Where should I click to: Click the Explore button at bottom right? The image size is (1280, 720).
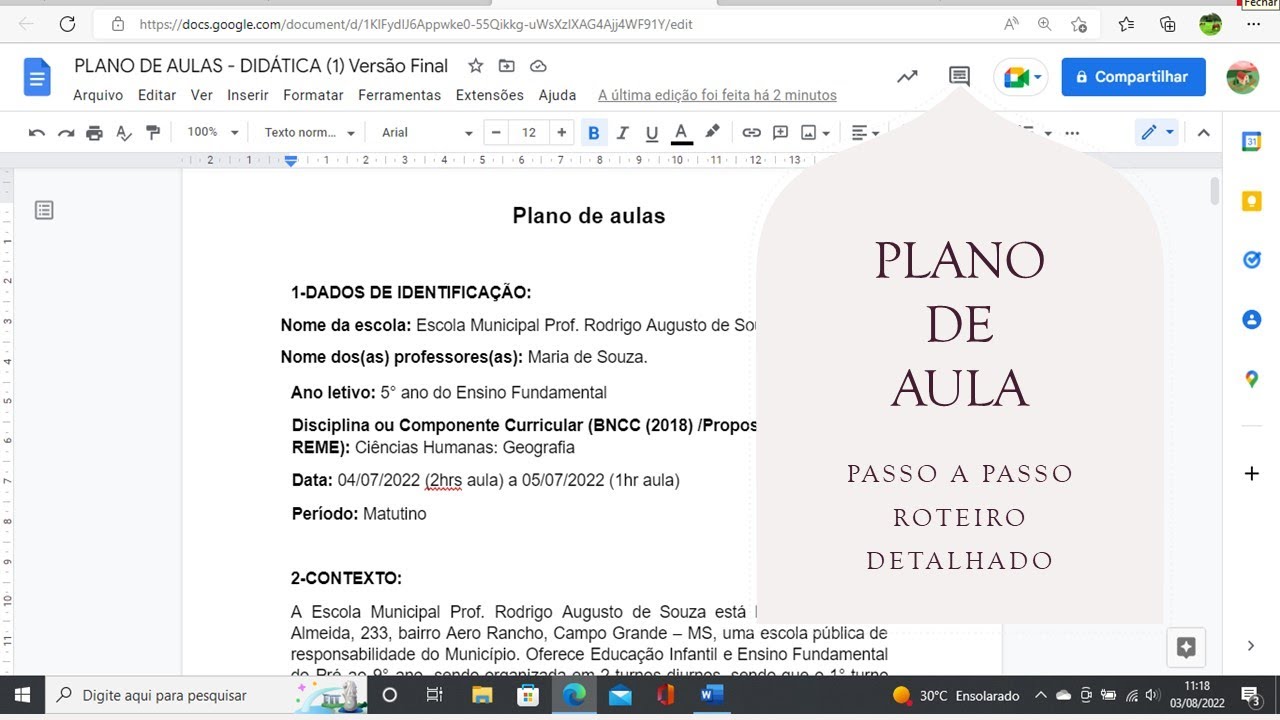pyautogui.click(x=1186, y=647)
